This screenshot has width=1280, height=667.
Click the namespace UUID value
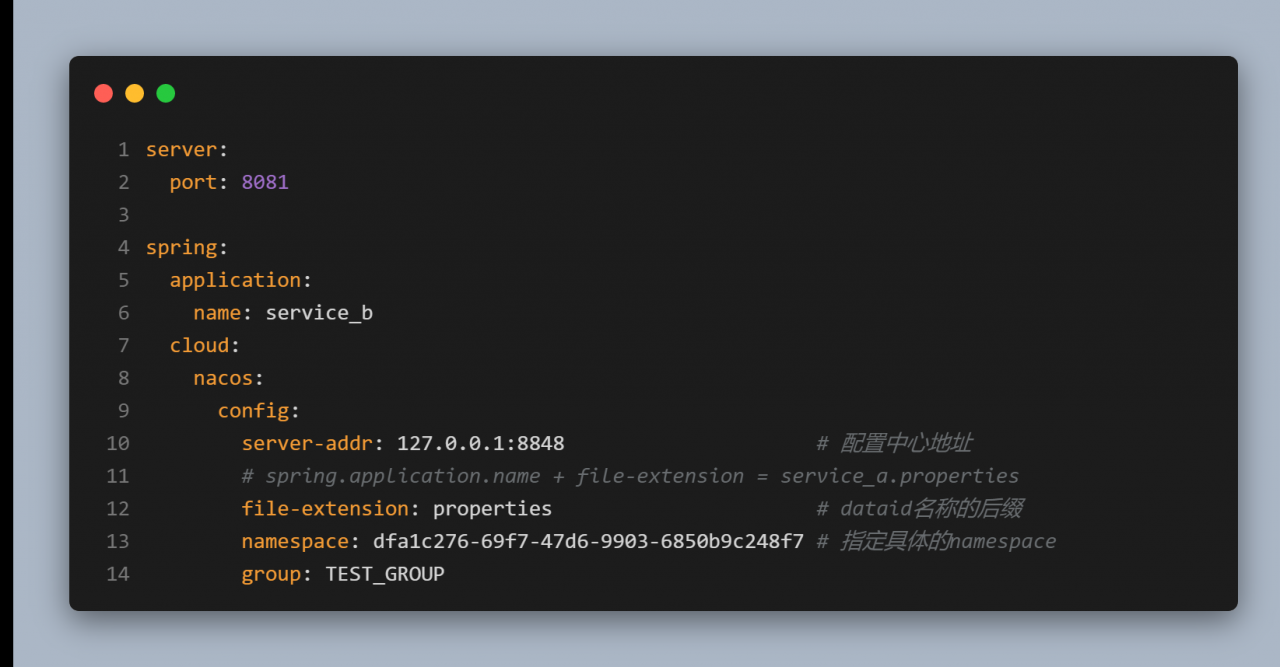[588, 541]
